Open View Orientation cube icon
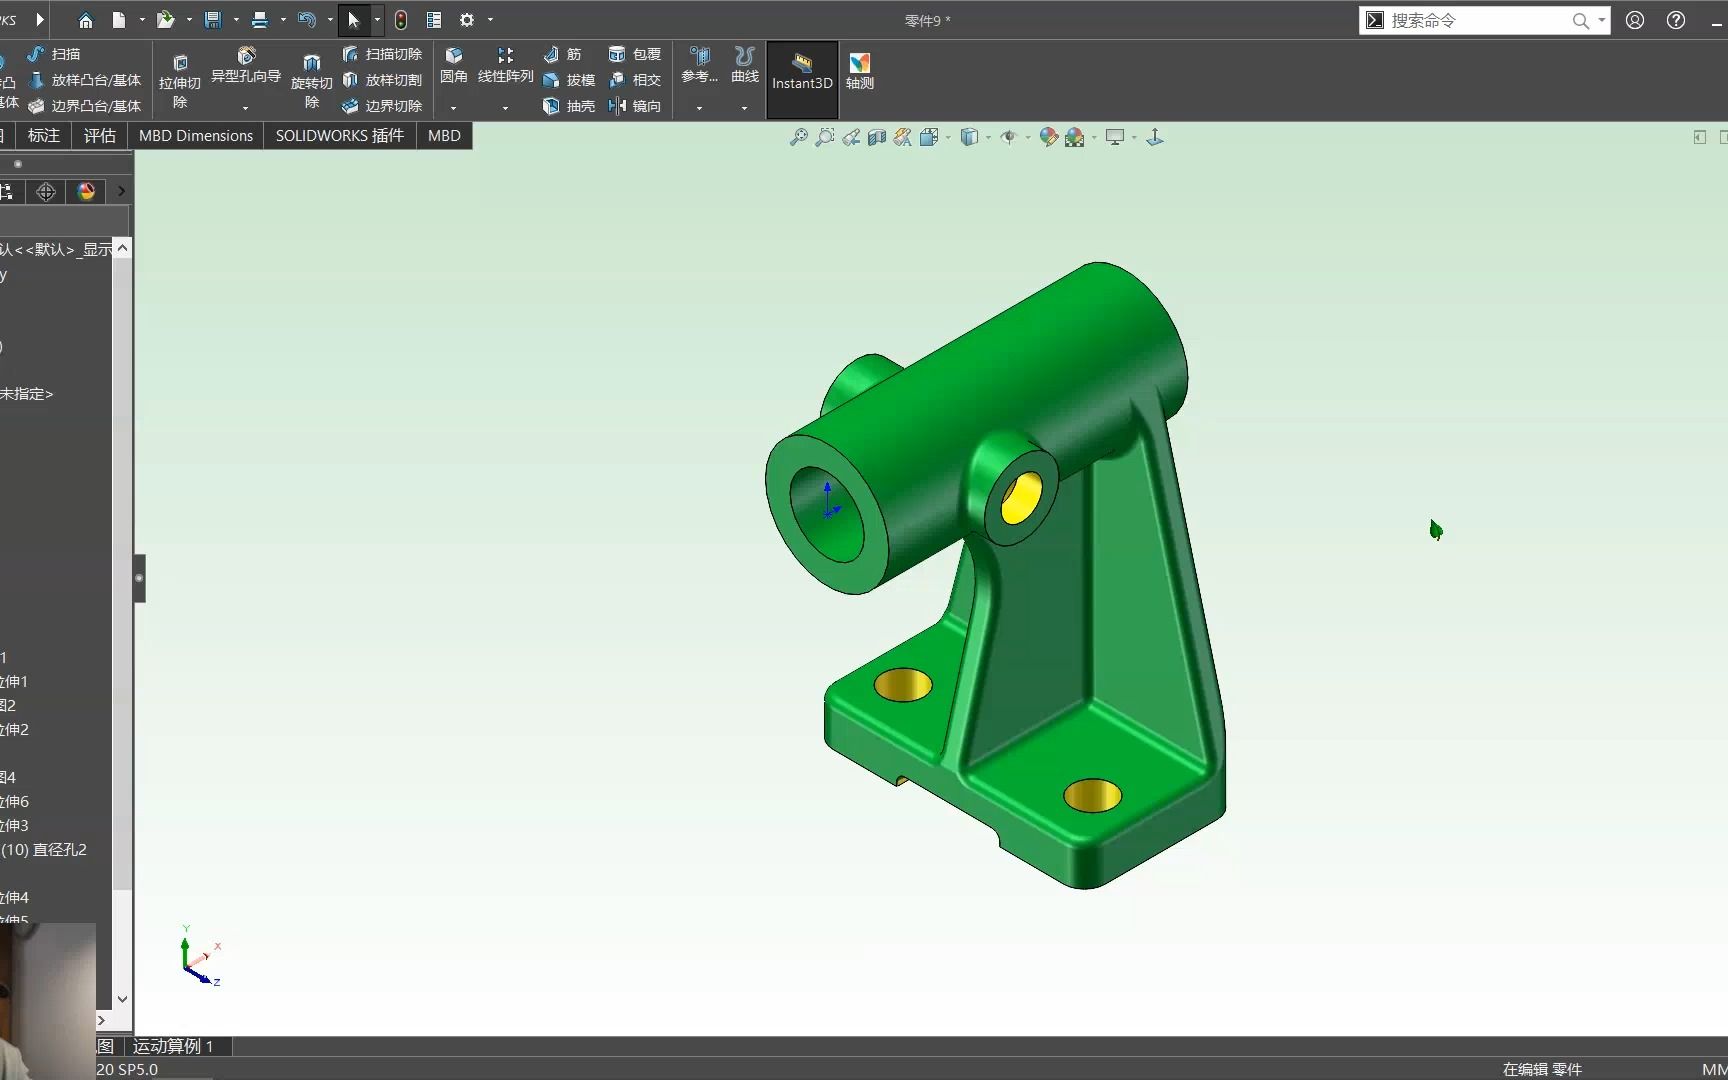This screenshot has height=1080, width=1728. pyautogui.click(x=929, y=138)
